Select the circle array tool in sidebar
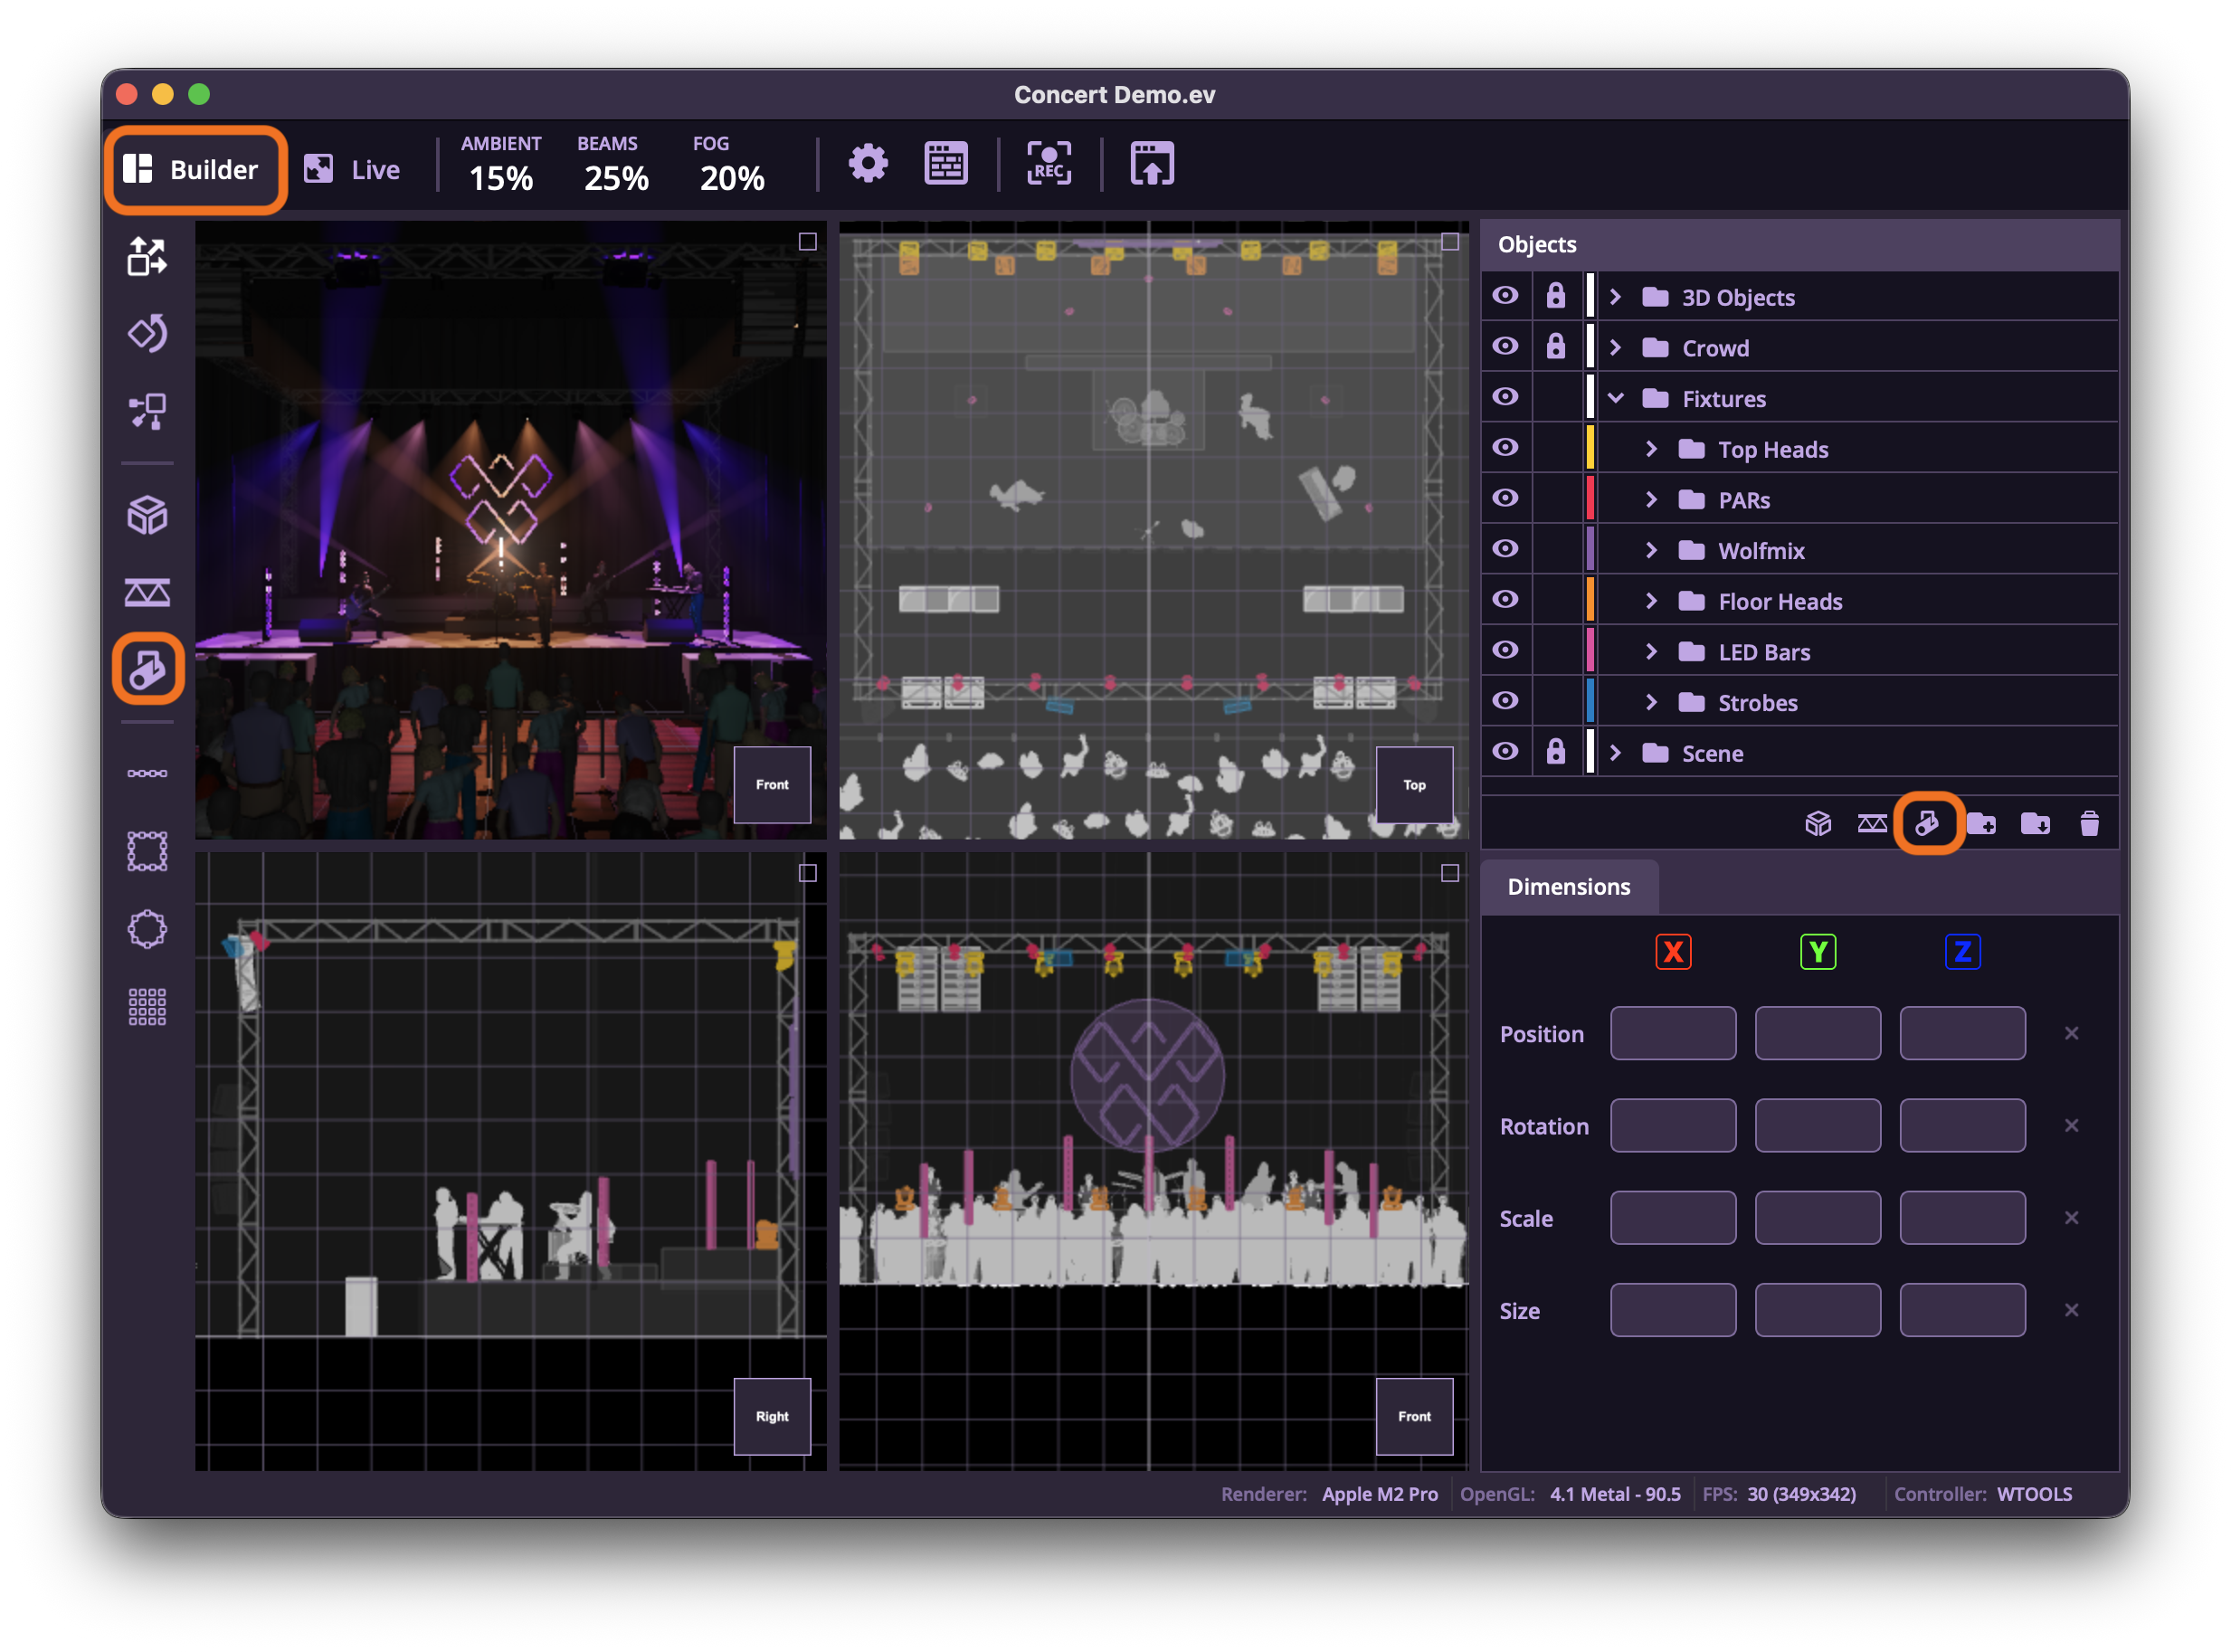 click(147, 929)
